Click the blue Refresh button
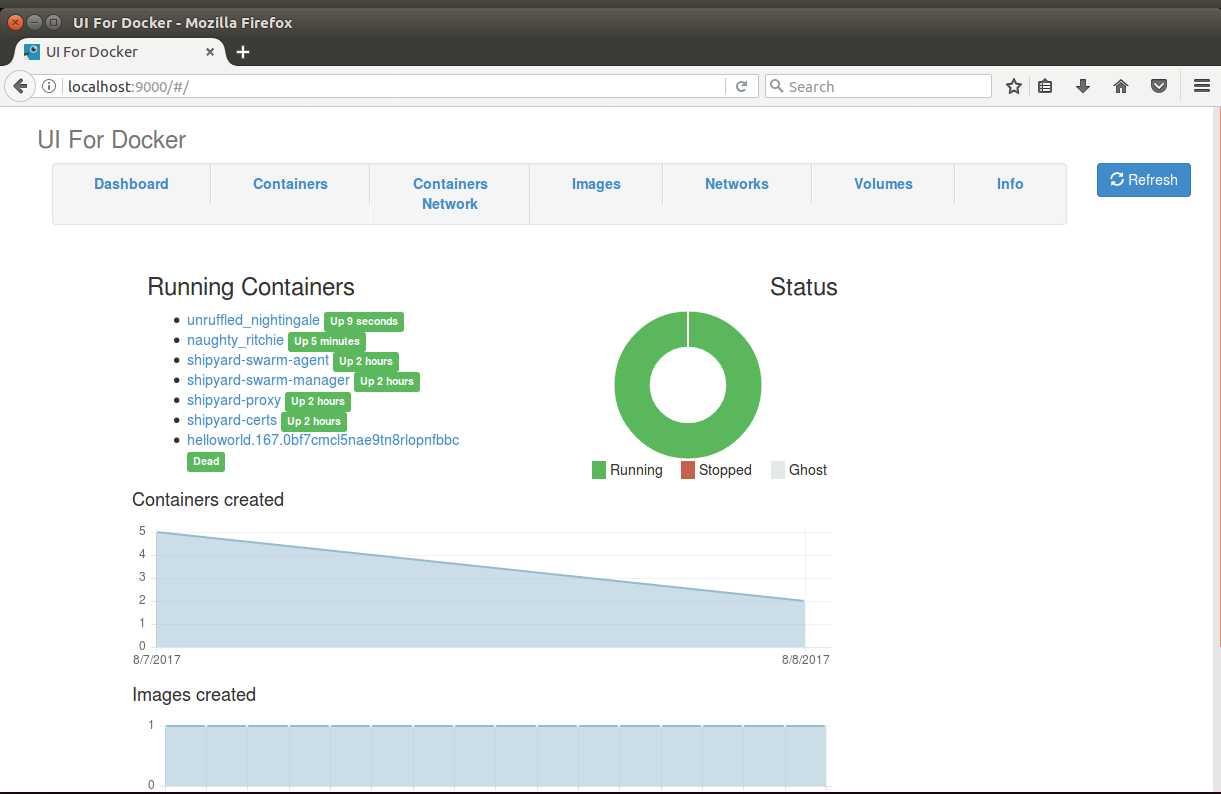 click(x=1143, y=180)
